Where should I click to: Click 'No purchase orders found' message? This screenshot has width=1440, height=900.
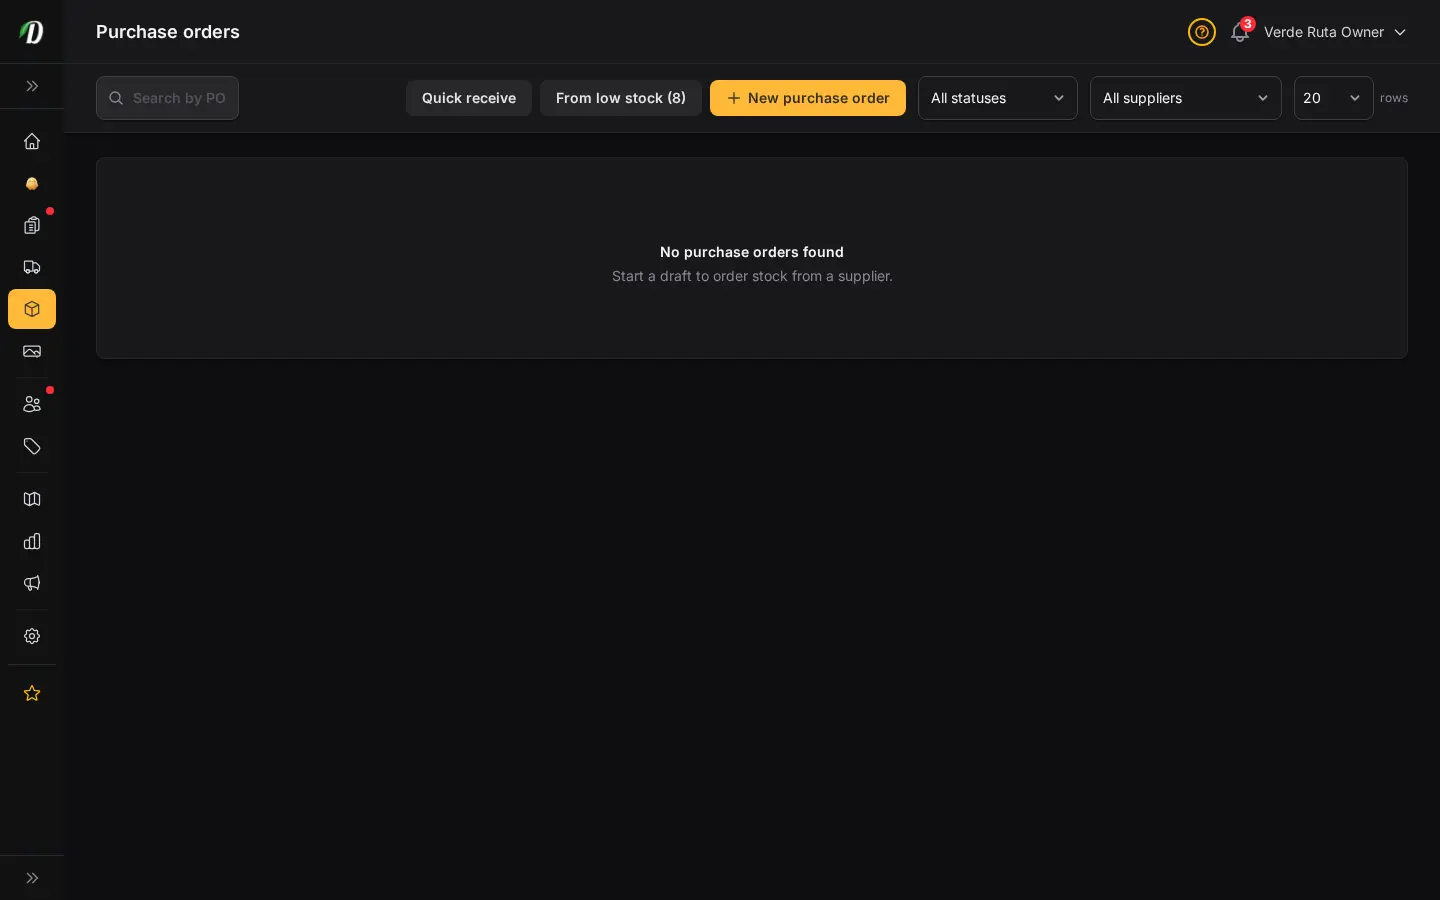(x=752, y=252)
